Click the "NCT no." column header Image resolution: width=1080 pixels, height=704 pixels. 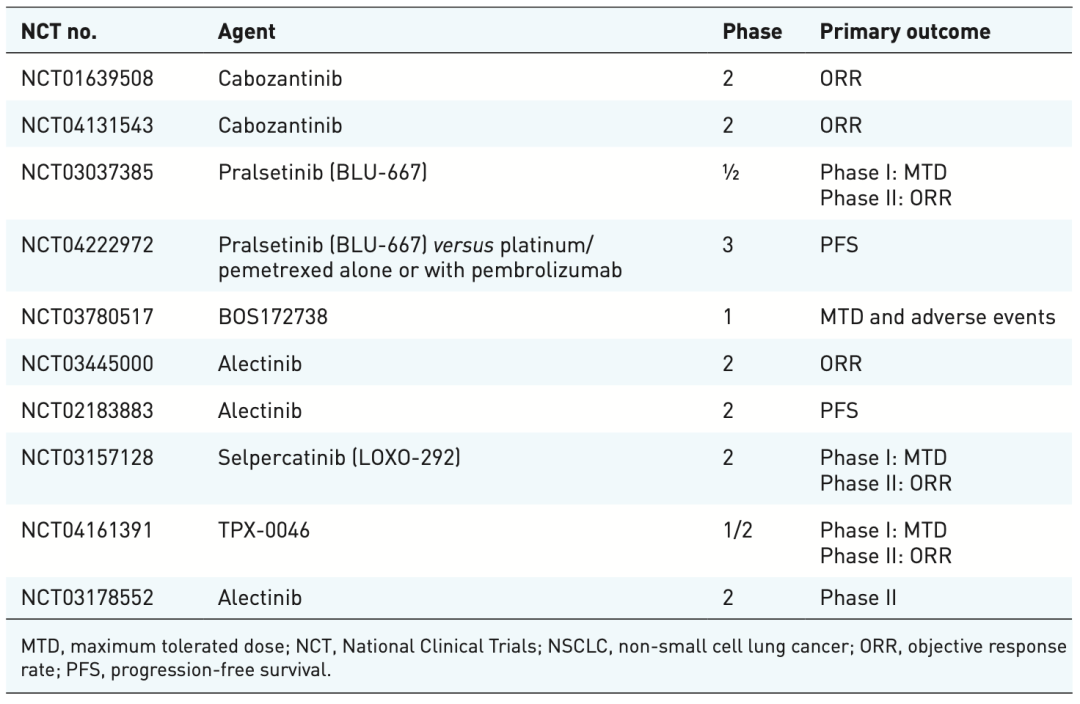click(x=59, y=31)
